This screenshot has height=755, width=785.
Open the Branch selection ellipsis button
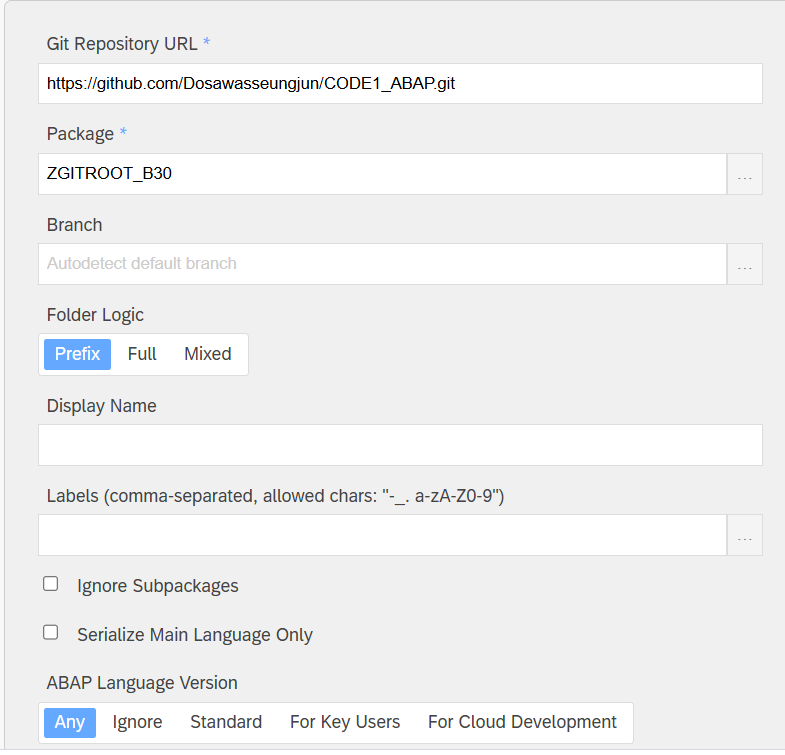pos(744,264)
